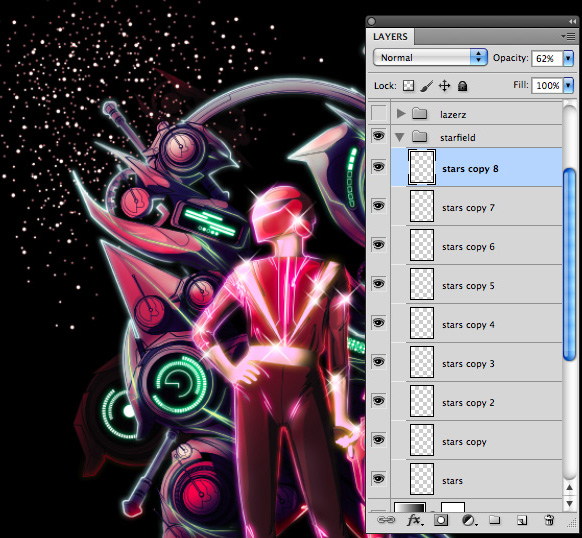Hide the starfield group with eye icon

378,136
